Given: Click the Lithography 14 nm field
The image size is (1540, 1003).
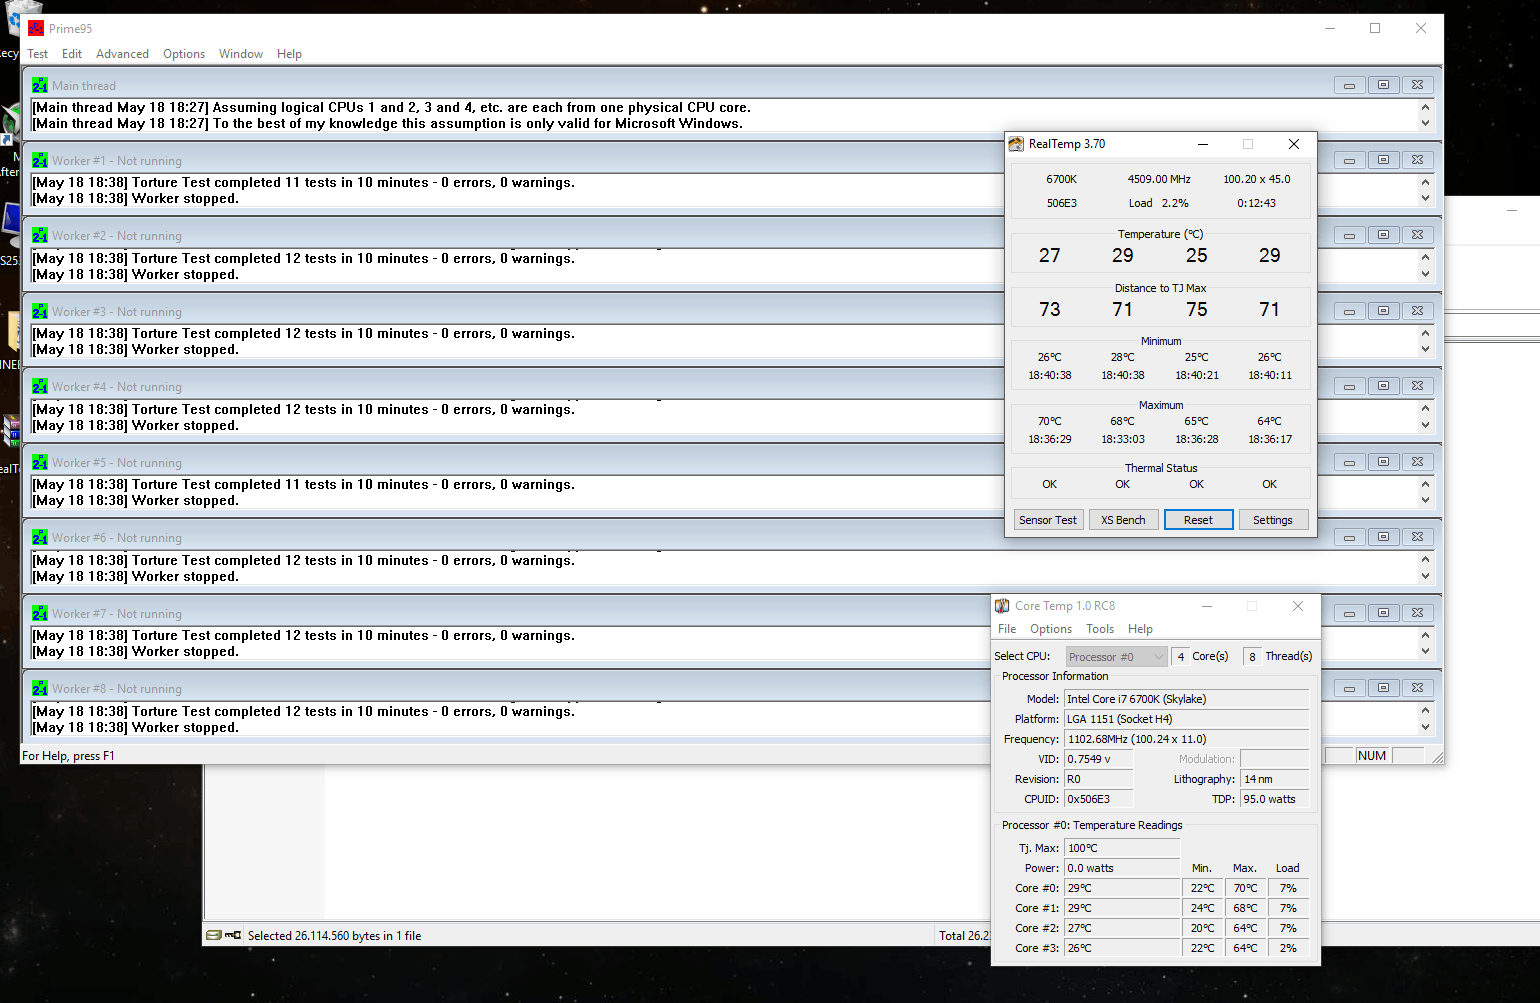Looking at the screenshot, I should 1274,779.
